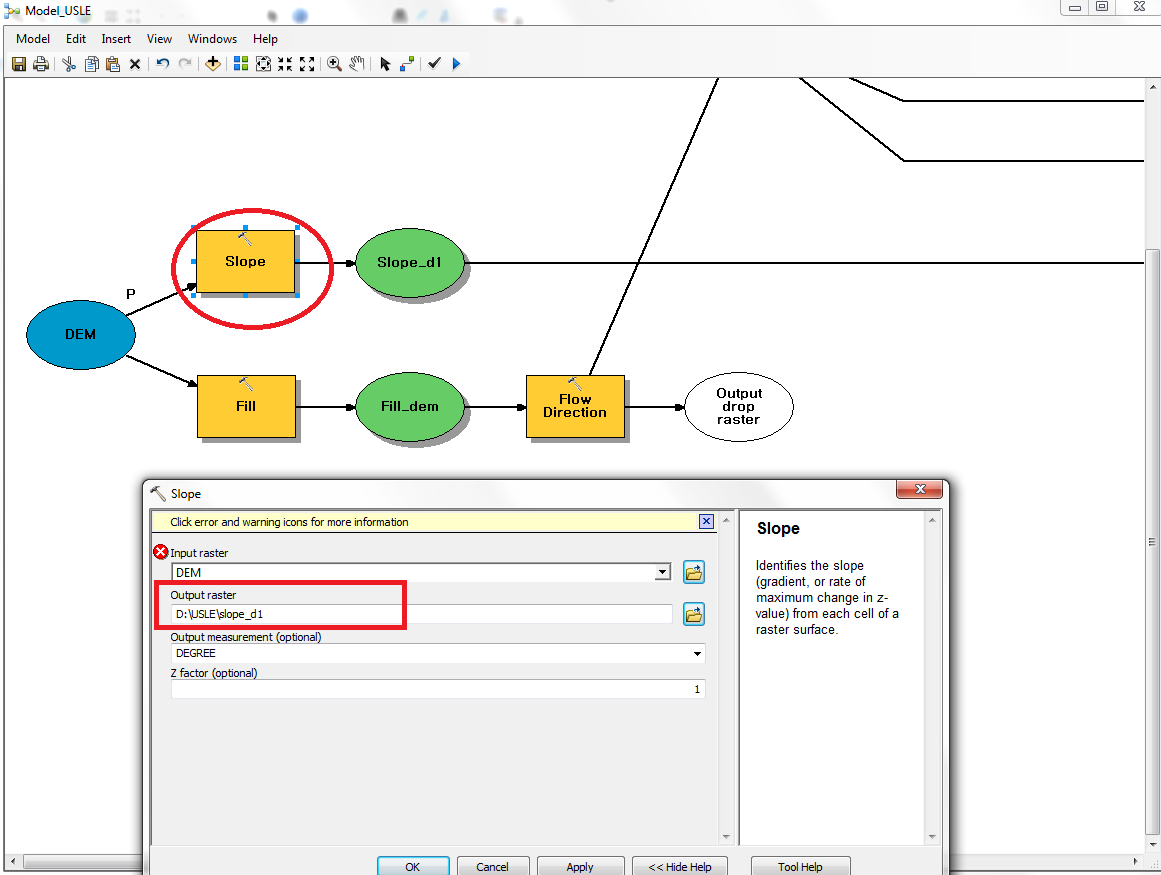Open the Edit menu
The image size is (1161, 875).
76,39
